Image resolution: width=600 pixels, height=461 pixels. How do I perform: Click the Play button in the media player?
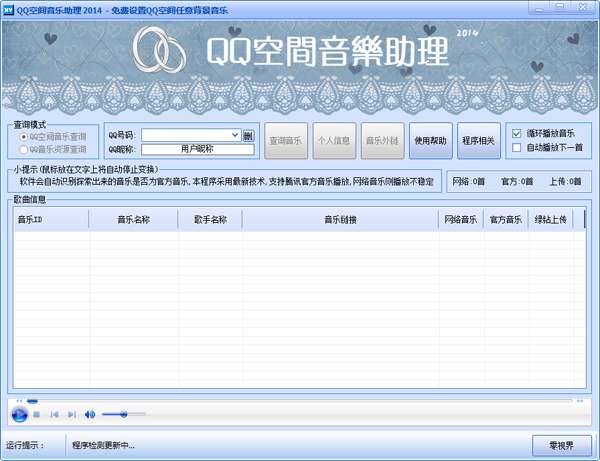(x=19, y=413)
